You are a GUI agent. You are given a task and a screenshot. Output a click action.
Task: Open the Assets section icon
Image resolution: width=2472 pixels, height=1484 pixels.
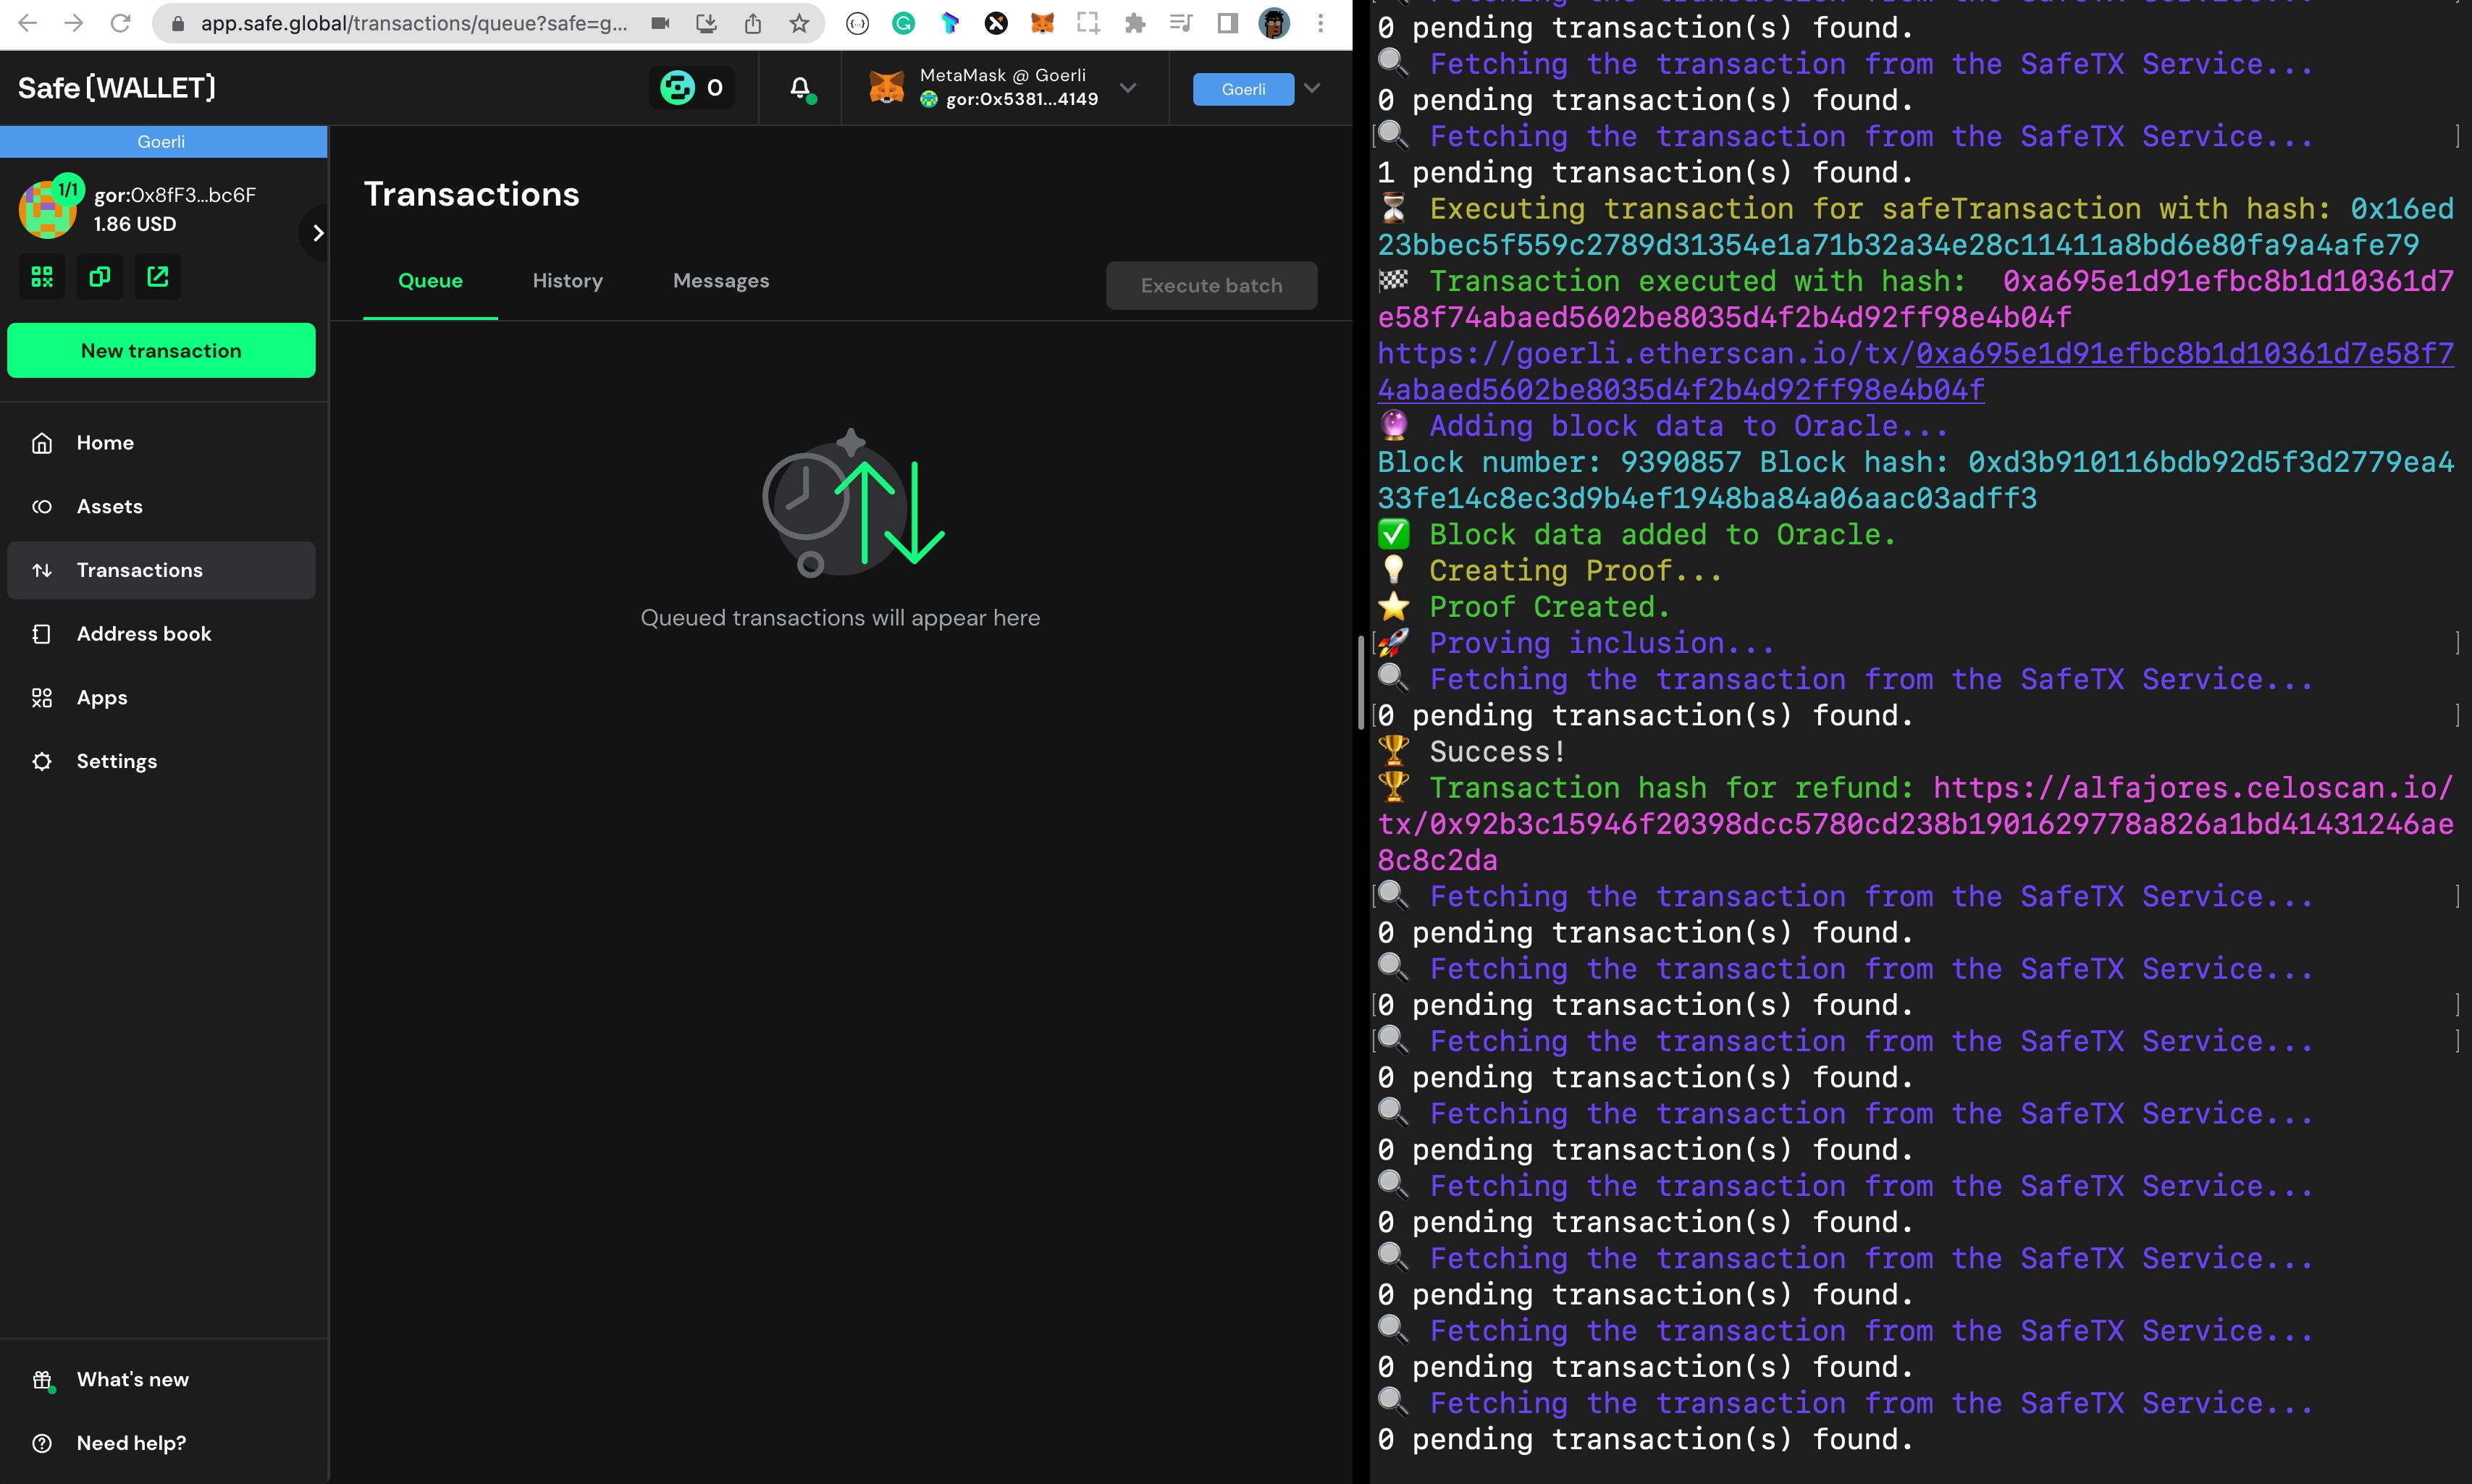pyautogui.click(x=43, y=507)
